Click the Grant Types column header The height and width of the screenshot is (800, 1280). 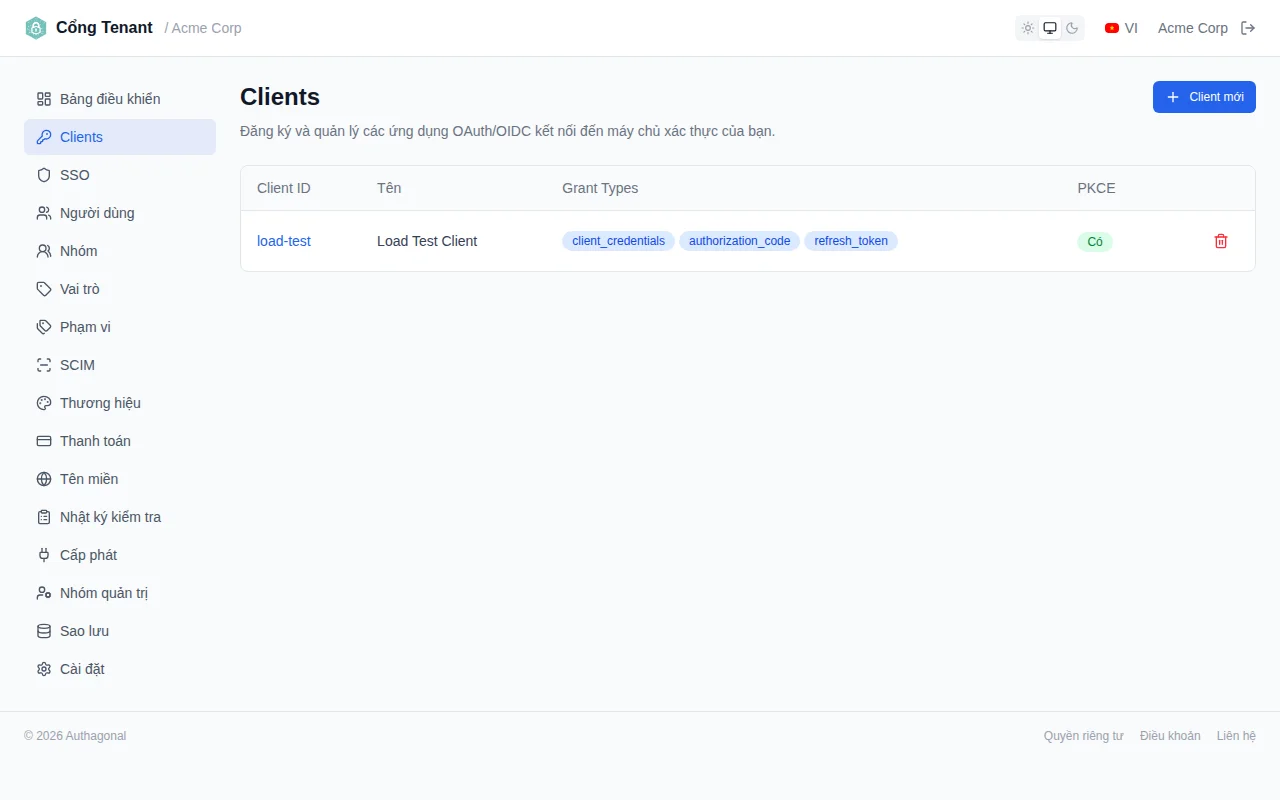(x=600, y=188)
